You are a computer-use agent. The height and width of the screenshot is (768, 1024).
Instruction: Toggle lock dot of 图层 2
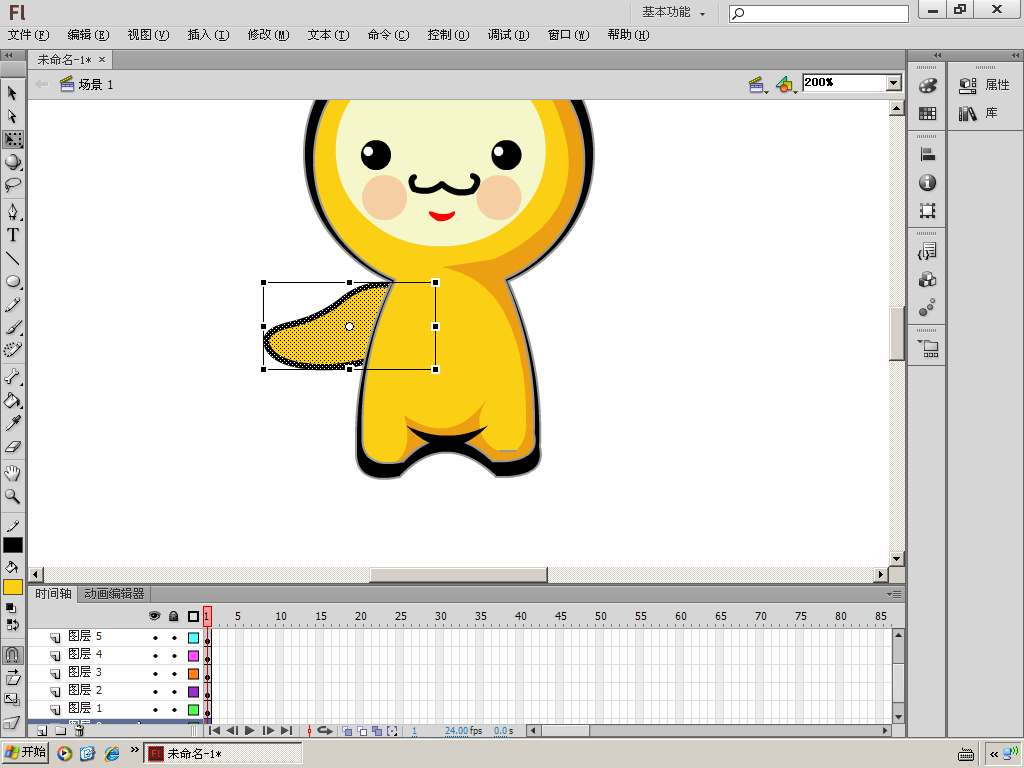tap(174, 692)
